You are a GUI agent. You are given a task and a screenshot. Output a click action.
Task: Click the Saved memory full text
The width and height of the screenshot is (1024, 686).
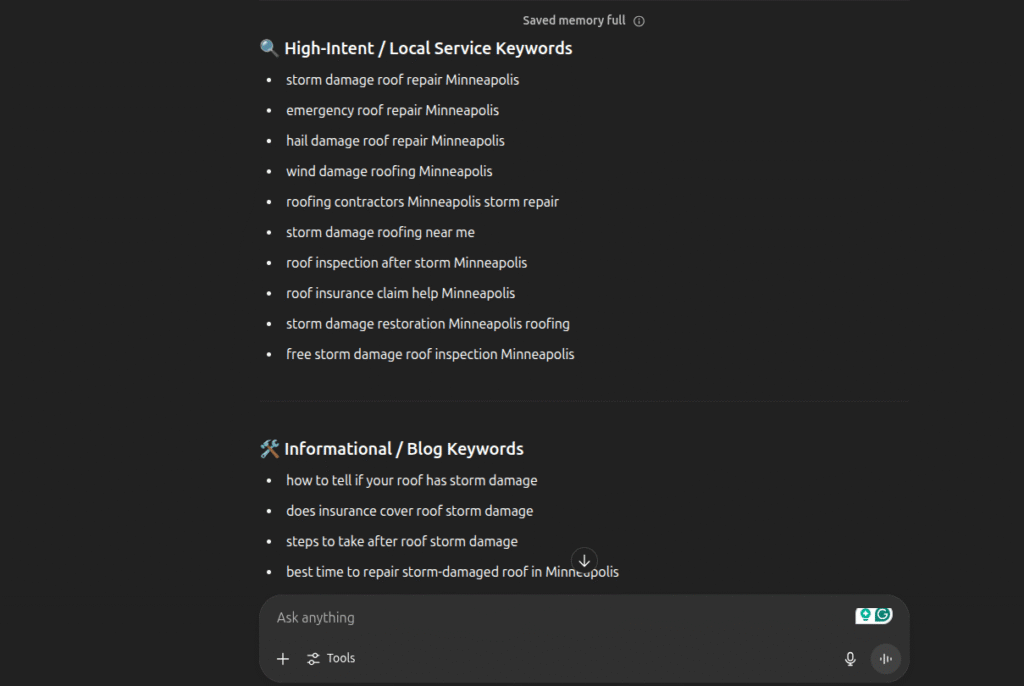tap(573, 20)
